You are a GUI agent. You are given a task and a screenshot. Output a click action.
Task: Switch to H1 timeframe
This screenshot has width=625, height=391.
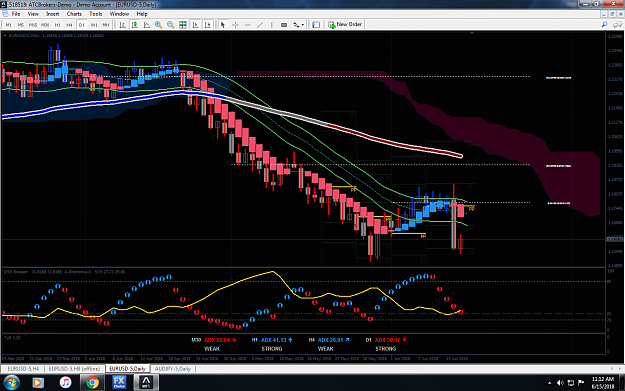coord(57,25)
